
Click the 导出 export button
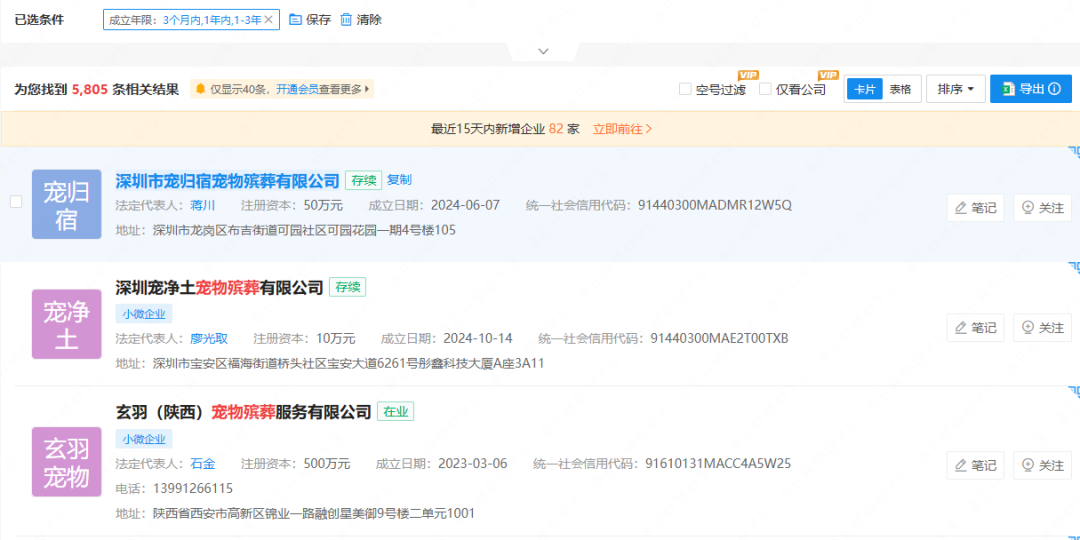point(1029,89)
